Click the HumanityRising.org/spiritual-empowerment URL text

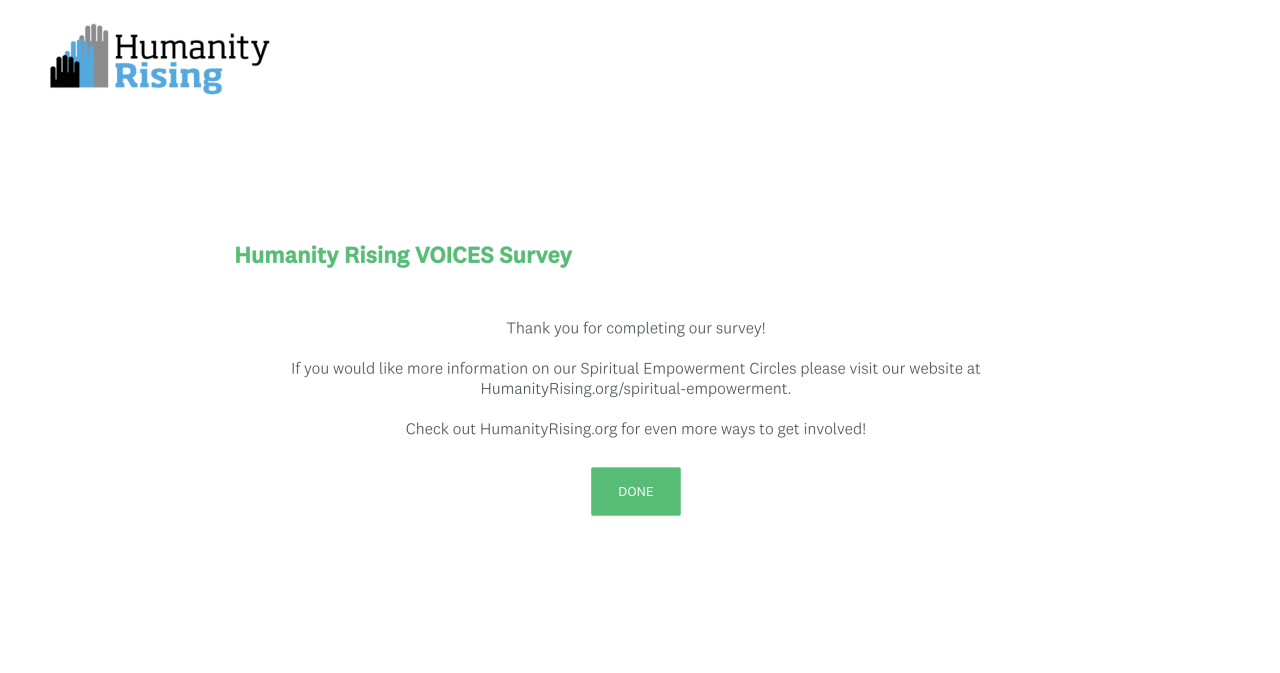pyautogui.click(x=635, y=388)
